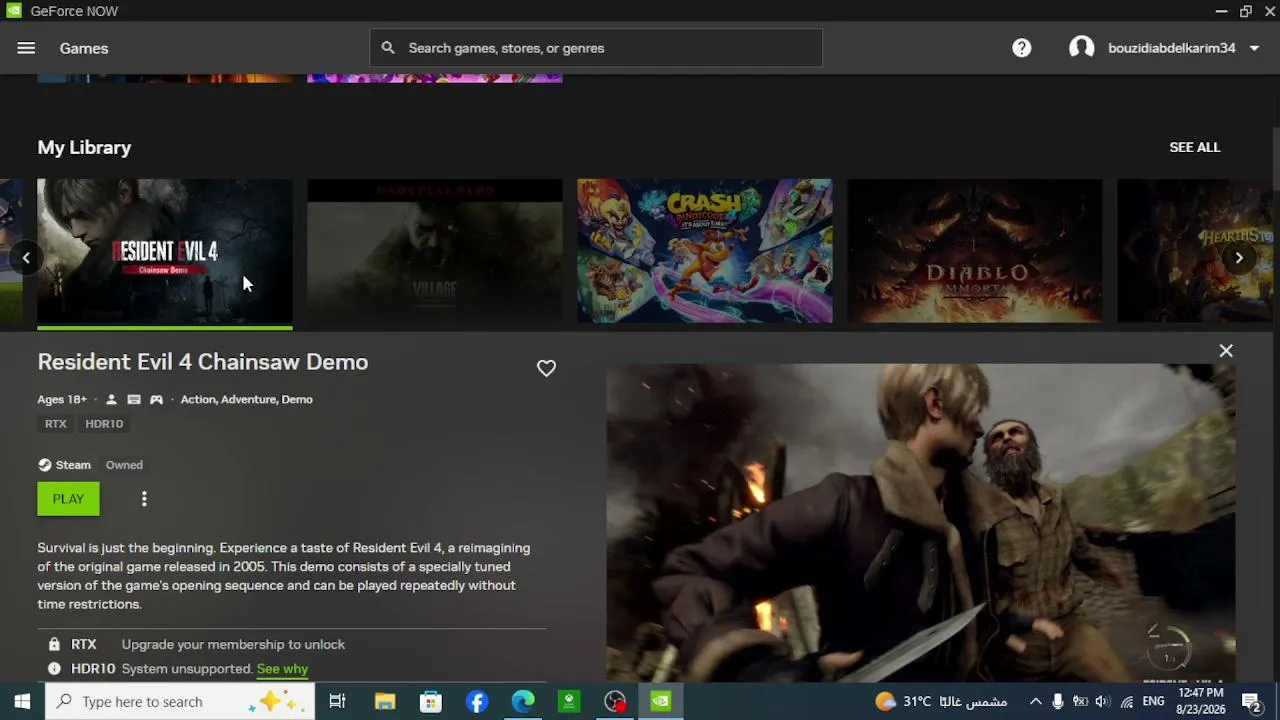Add Resident Evil 4 demo to favorites (heart)
This screenshot has width=1280, height=720.
pos(546,368)
